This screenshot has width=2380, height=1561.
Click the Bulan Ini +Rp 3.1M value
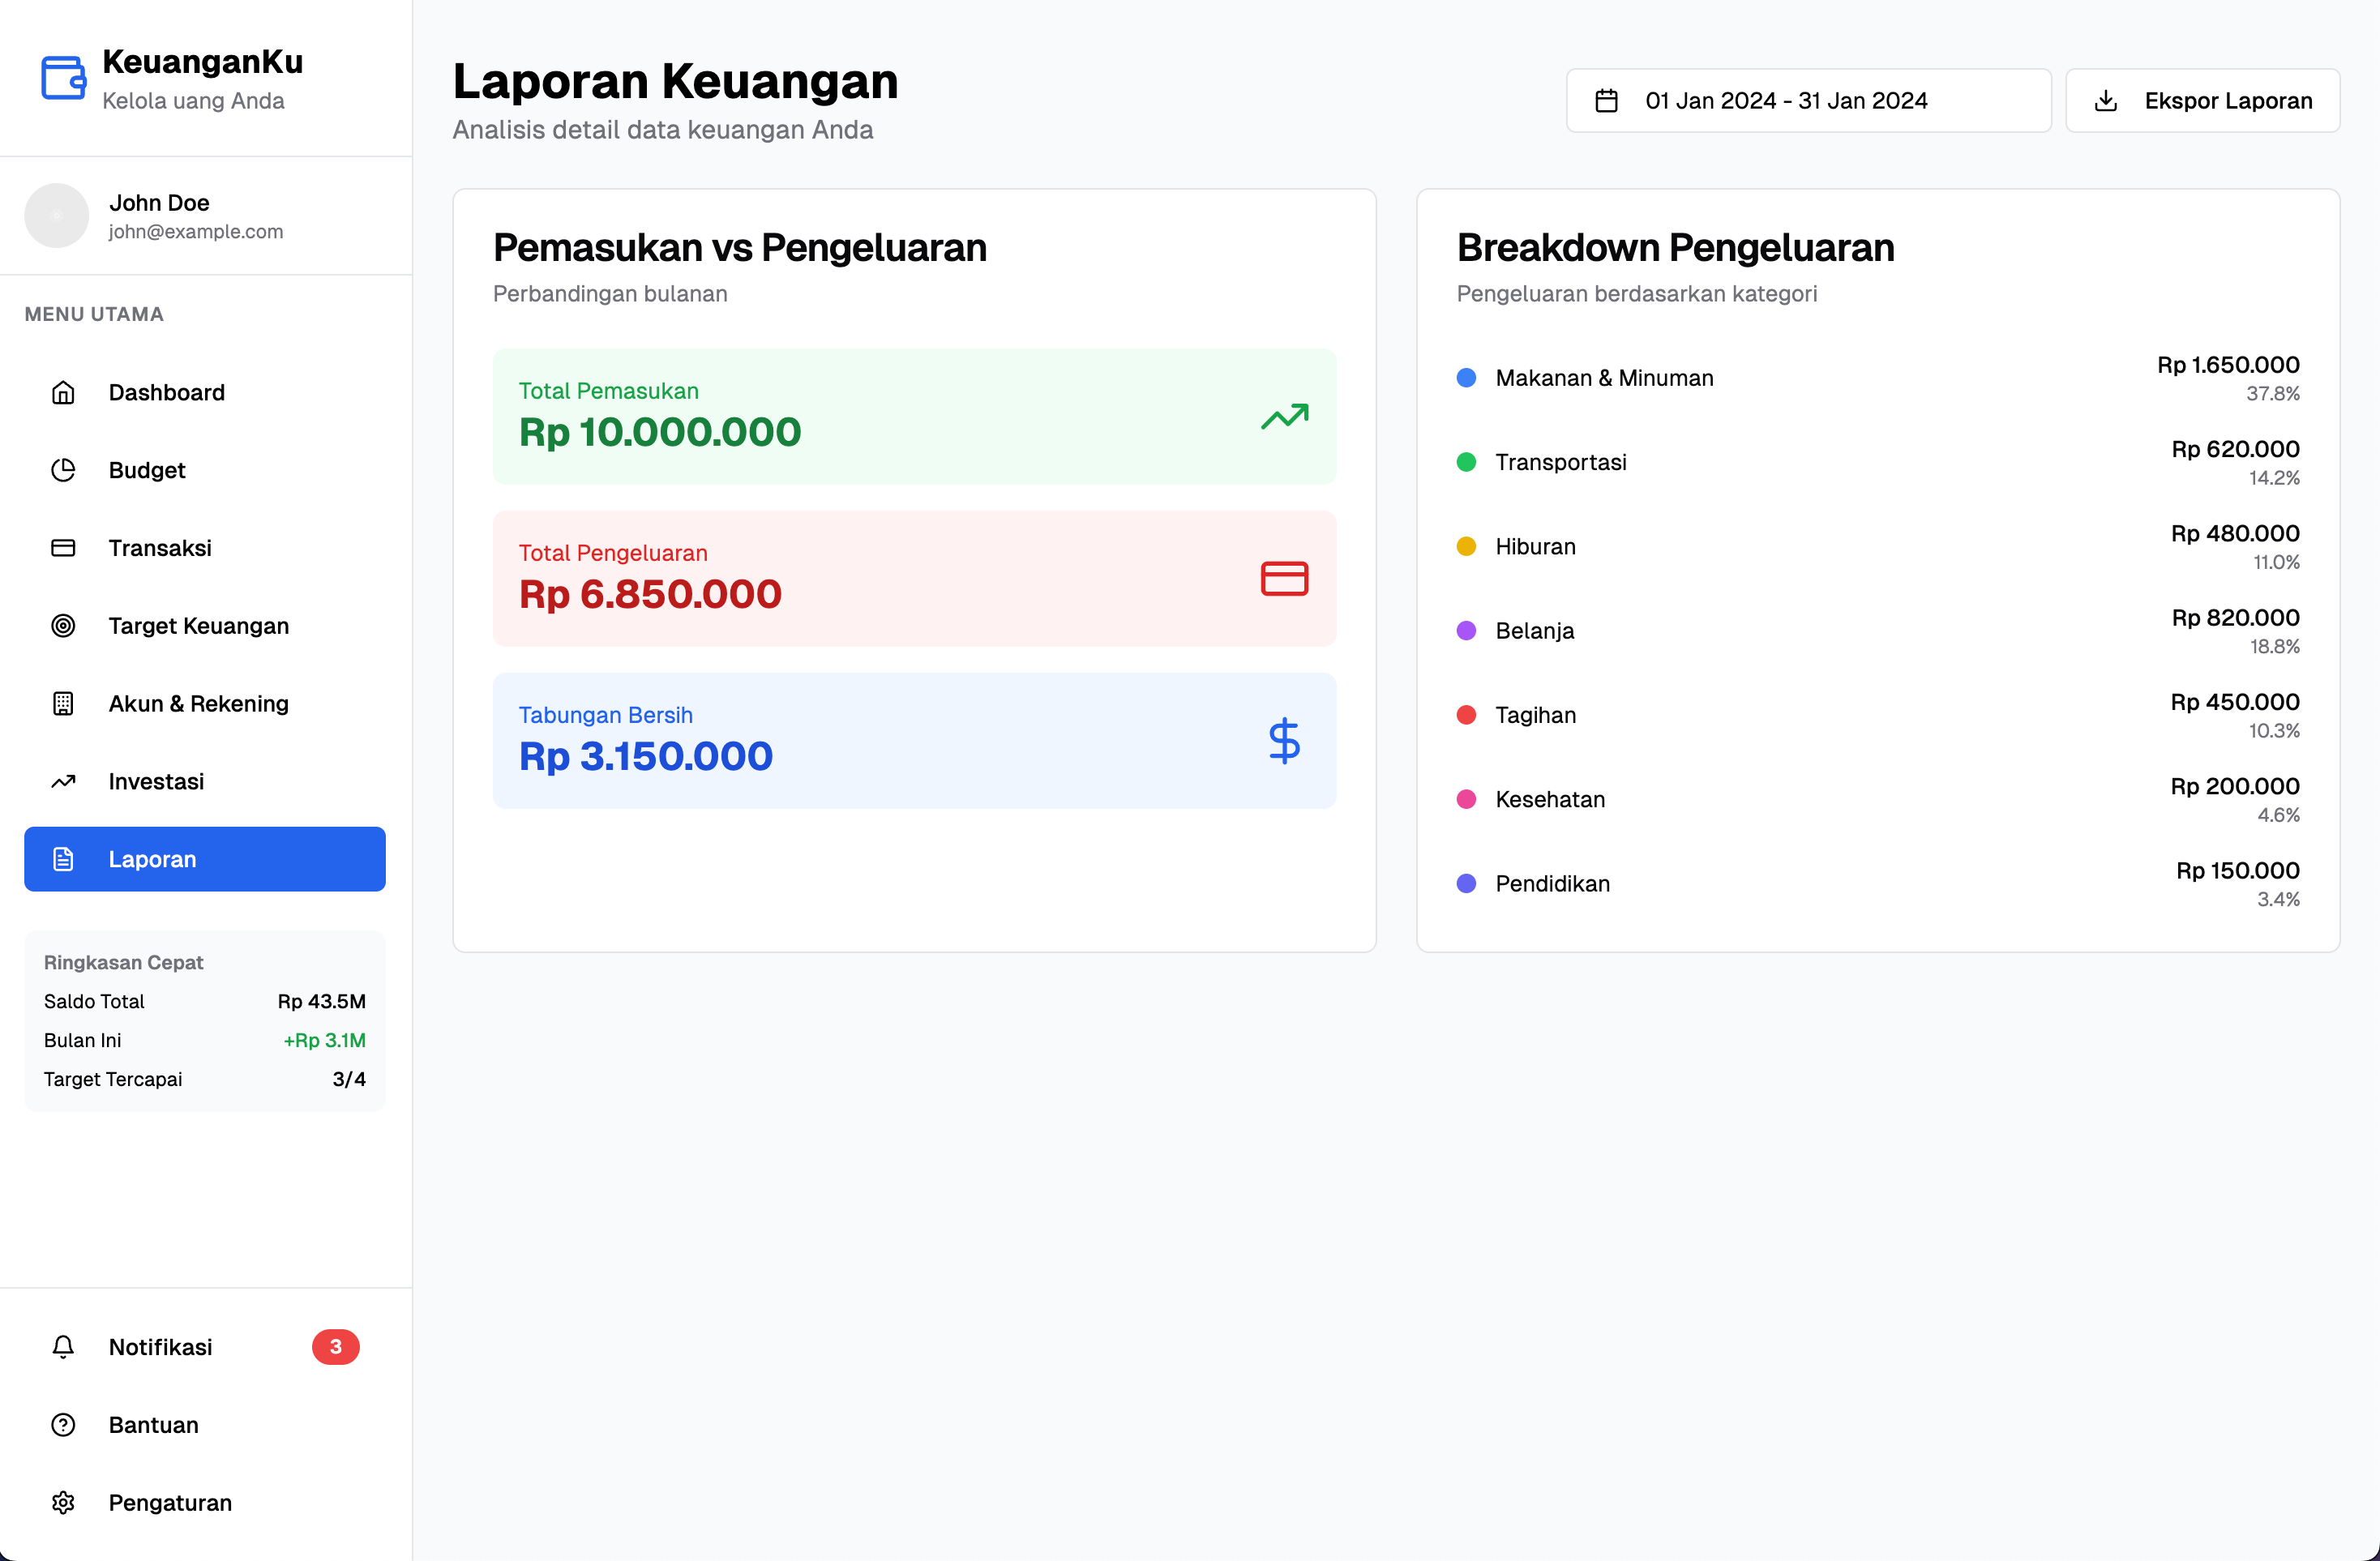pyautogui.click(x=324, y=1041)
